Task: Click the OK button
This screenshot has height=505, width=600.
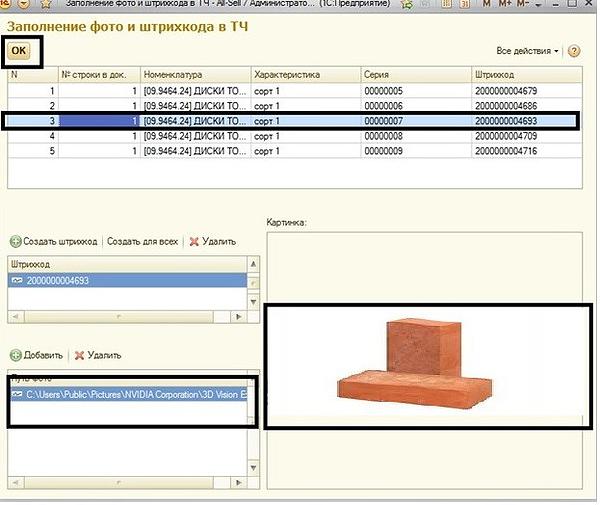Action: (19, 49)
